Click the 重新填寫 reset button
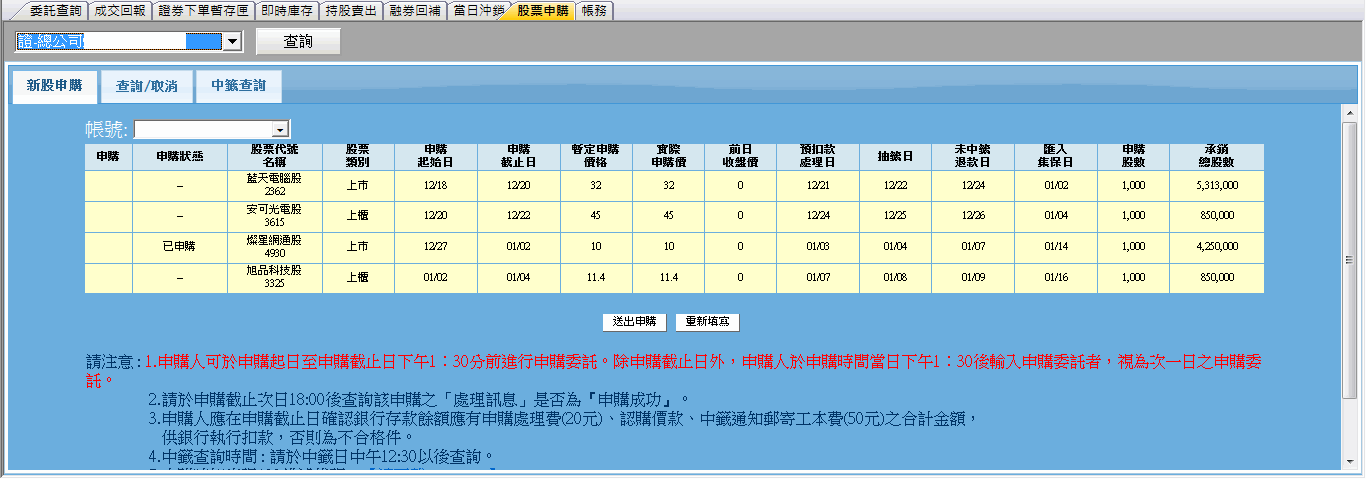Image resolution: width=1366 pixels, height=479 pixels. click(707, 322)
